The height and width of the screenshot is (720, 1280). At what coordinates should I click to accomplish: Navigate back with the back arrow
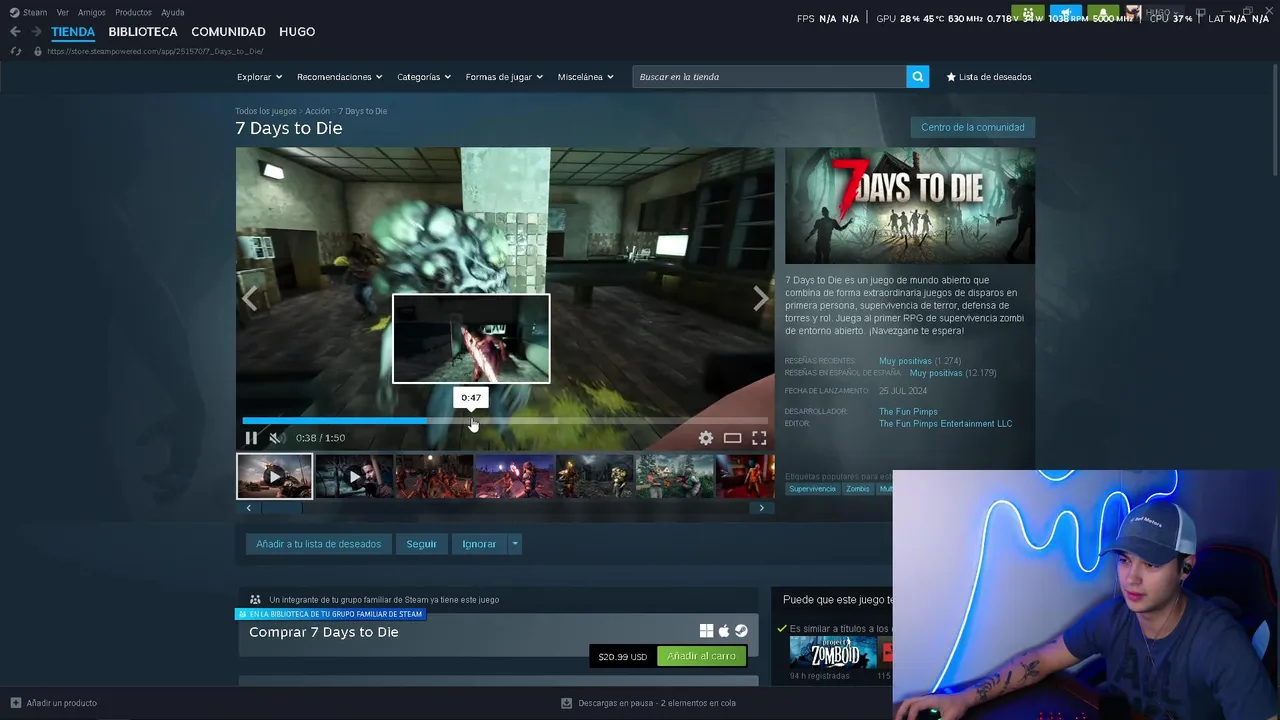click(15, 32)
